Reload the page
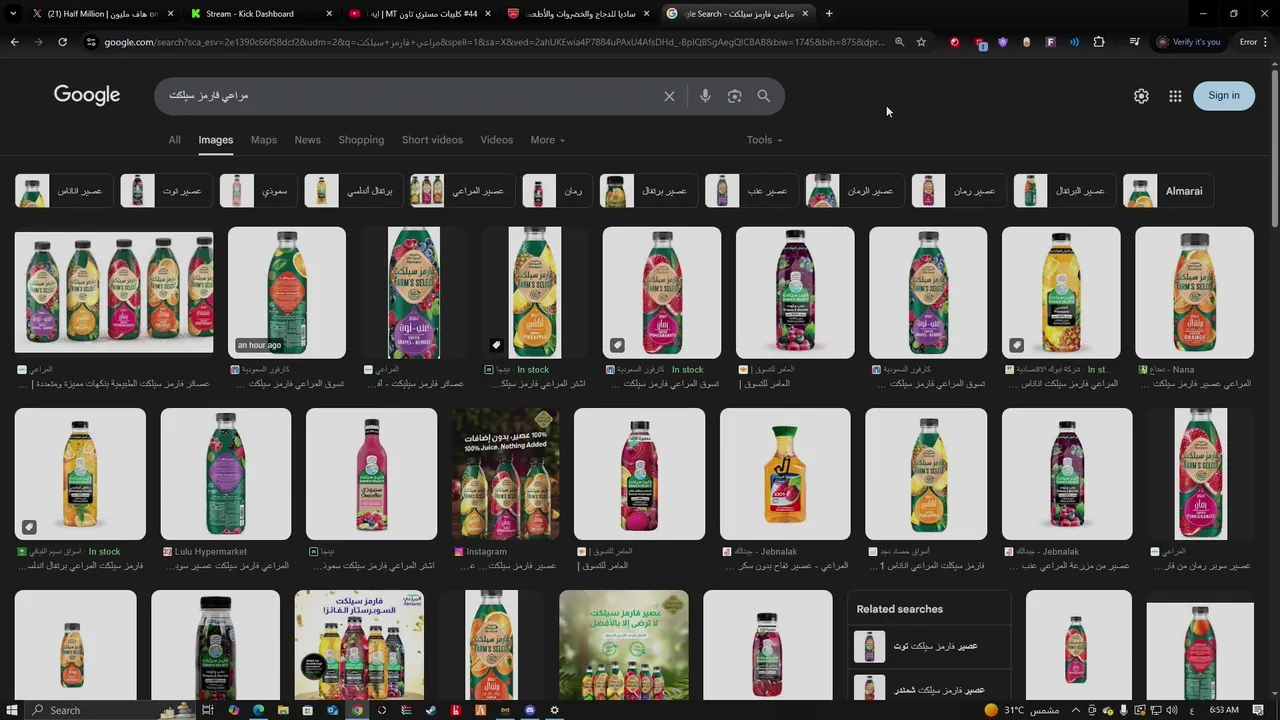This screenshot has height=720, width=1280. (62, 42)
